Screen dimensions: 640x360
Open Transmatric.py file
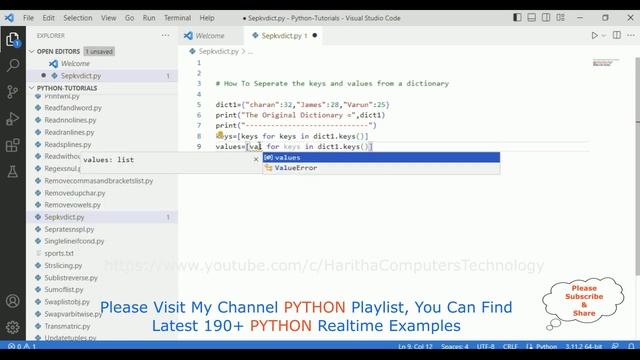tap(67, 327)
